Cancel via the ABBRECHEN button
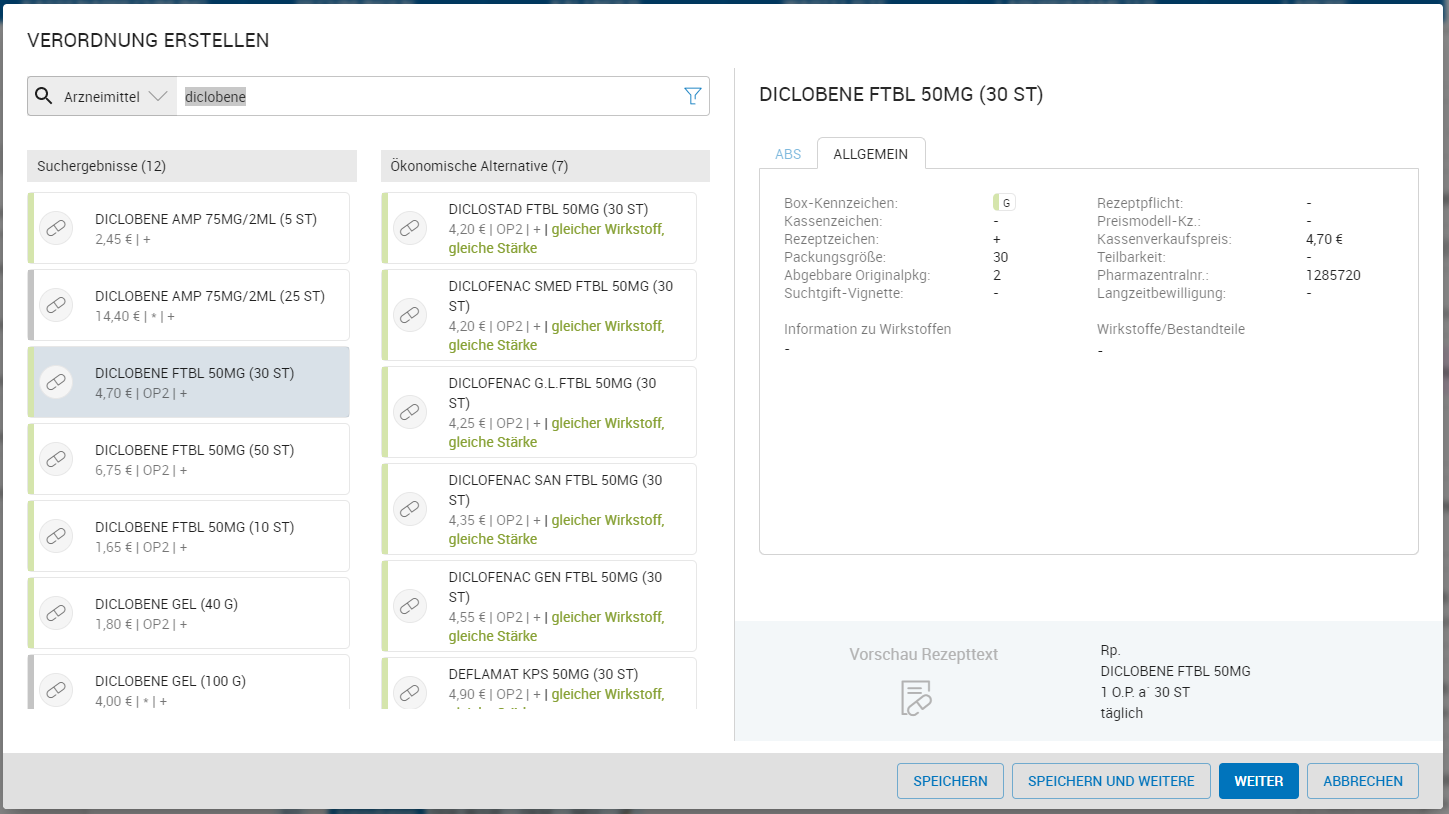 tap(1362, 781)
